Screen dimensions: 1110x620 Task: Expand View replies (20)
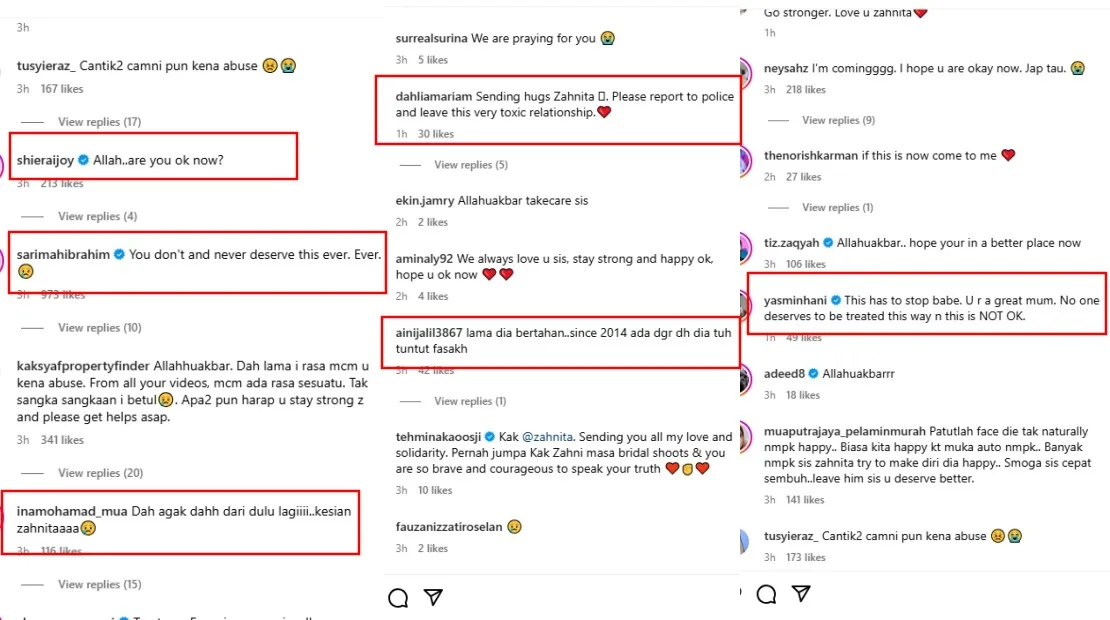point(103,473)
